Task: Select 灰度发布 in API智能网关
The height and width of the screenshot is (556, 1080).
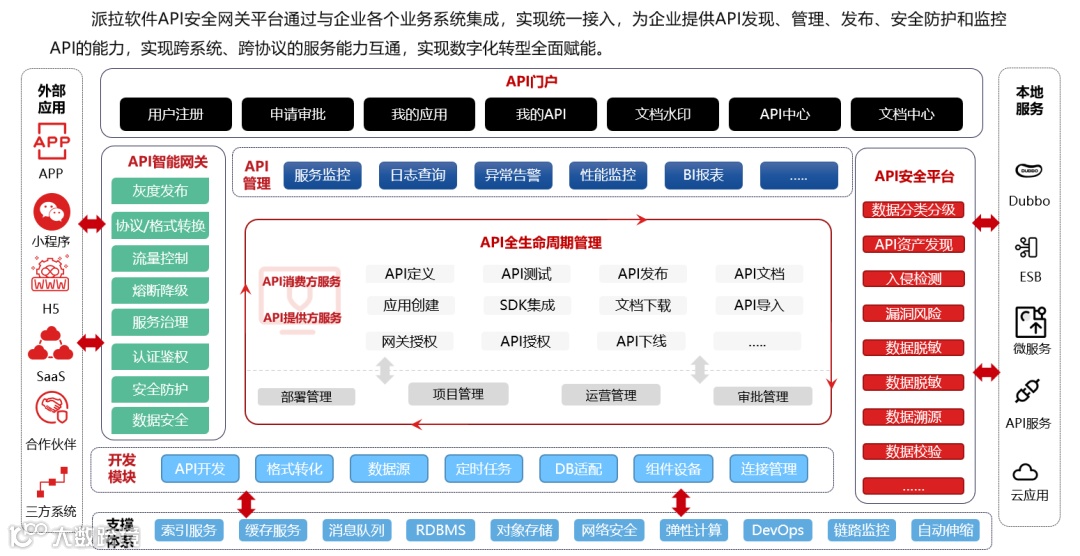Action: 160,191
